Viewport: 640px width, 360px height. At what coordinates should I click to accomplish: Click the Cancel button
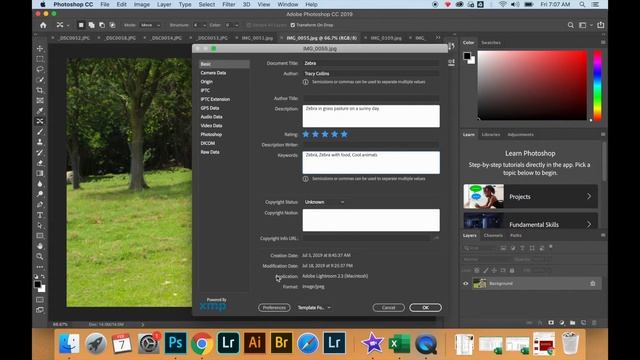coord(389,307)
